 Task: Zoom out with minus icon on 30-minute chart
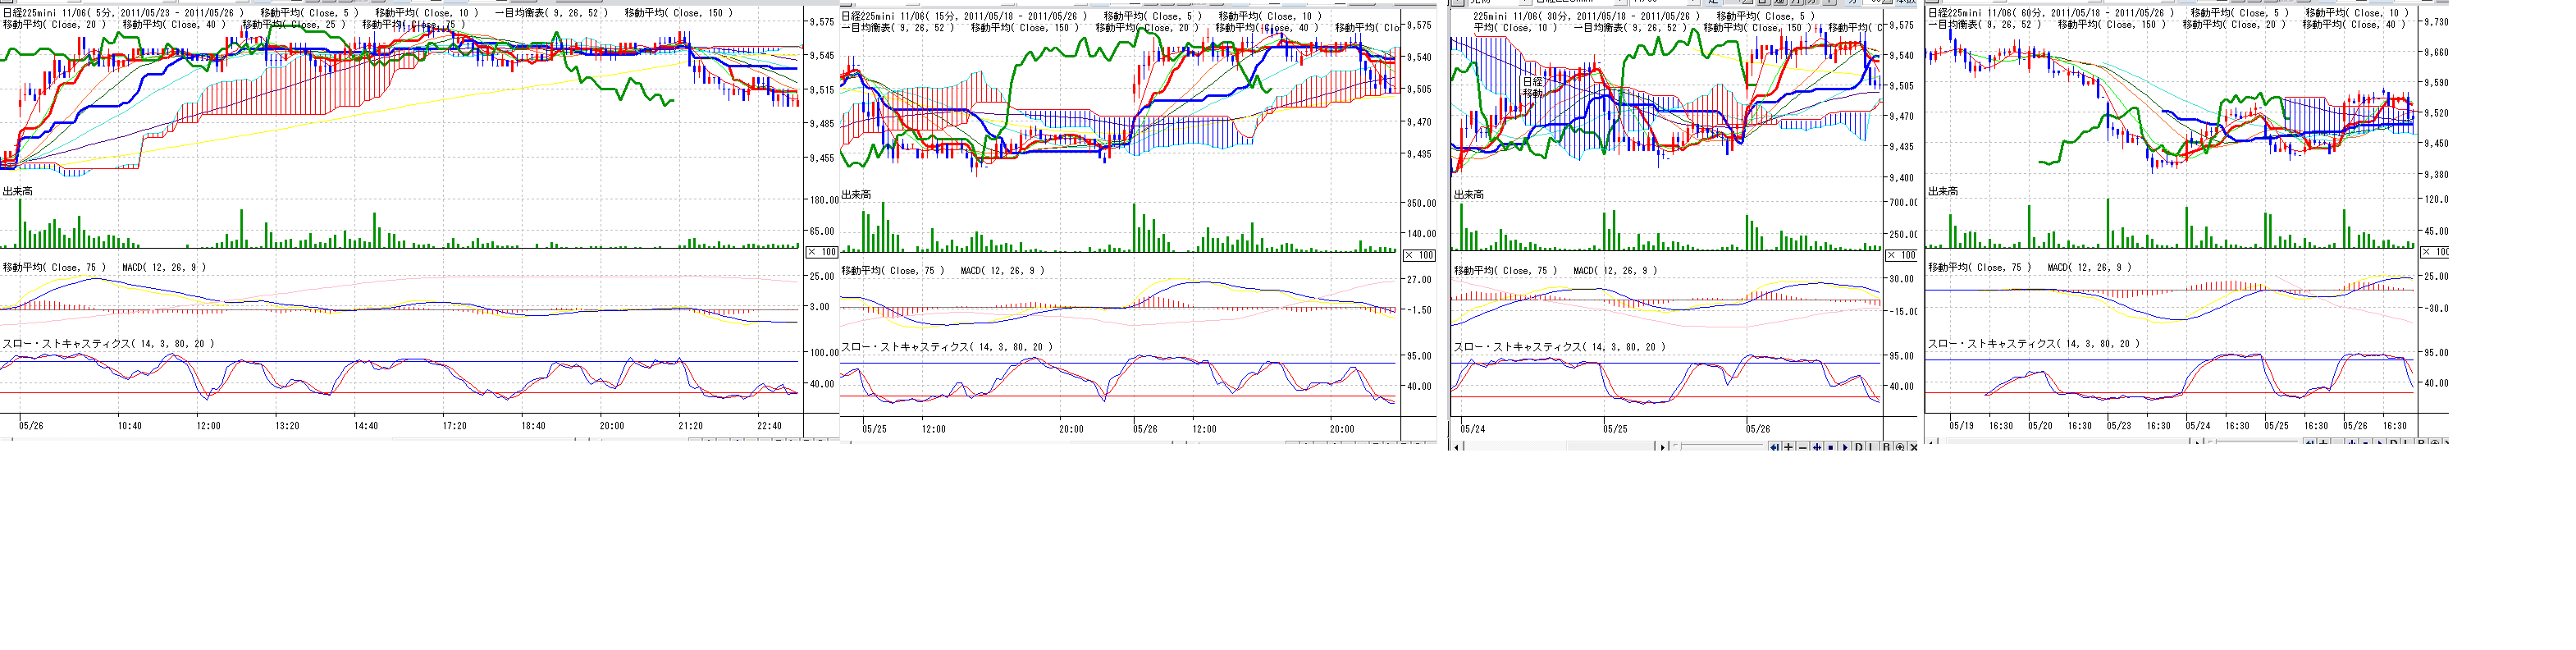[x=1803, y=447]
